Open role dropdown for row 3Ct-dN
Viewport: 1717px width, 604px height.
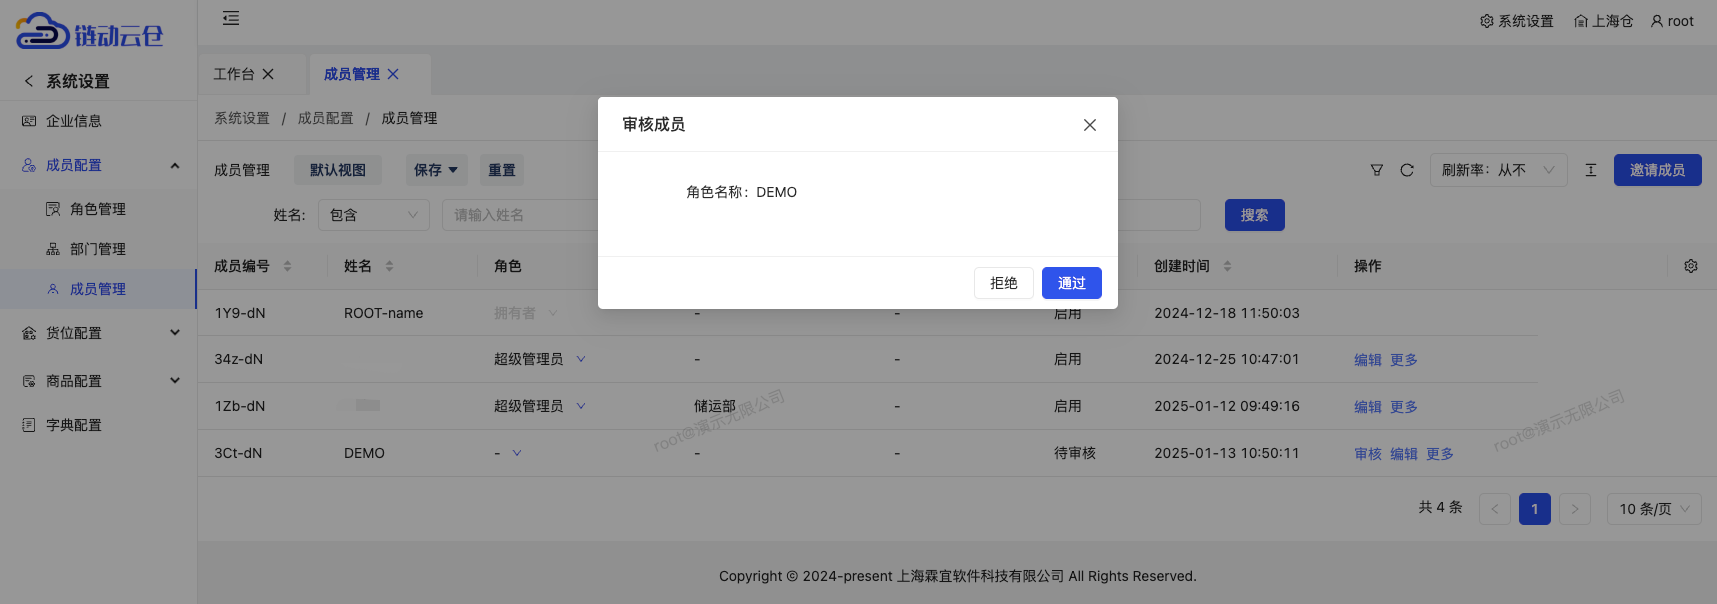click(x=517, y=453)
